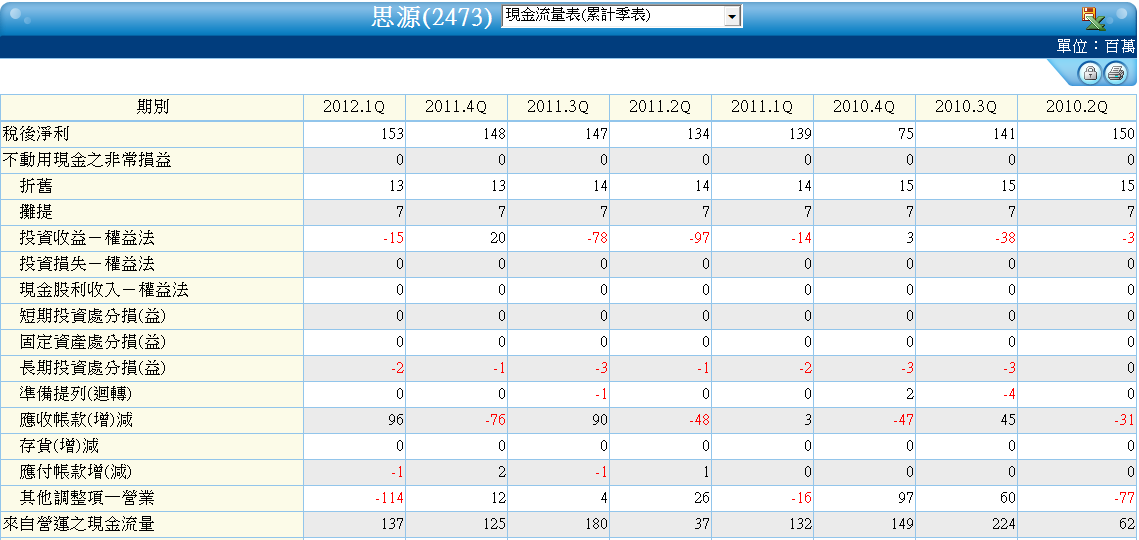Click 投資收益 value 20 for 2011.4Q
The height and width of the screenshot is (540, 1139).
[498, 239]
